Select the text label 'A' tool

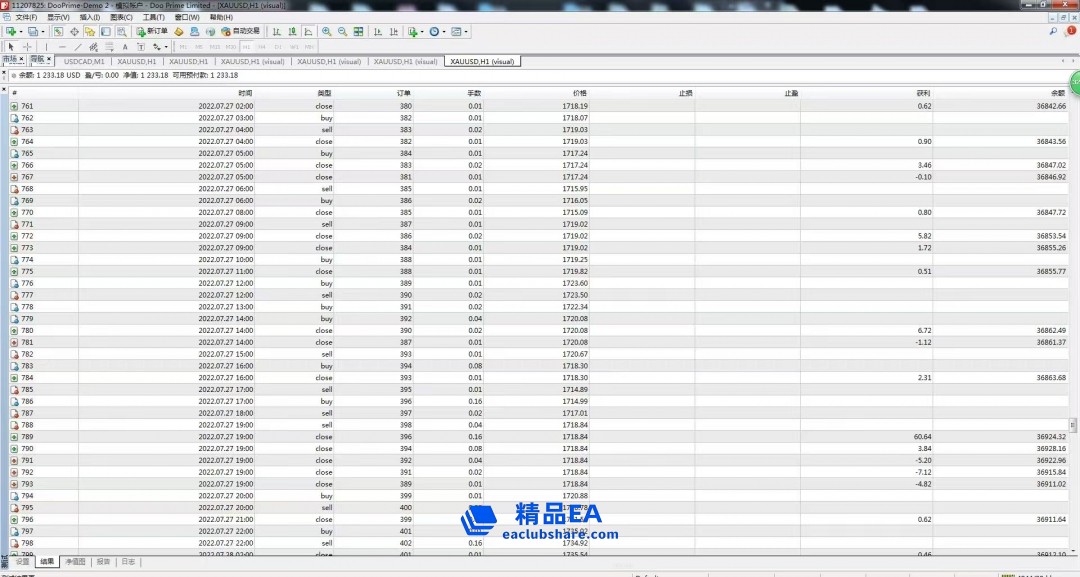(x=125, y=47)
